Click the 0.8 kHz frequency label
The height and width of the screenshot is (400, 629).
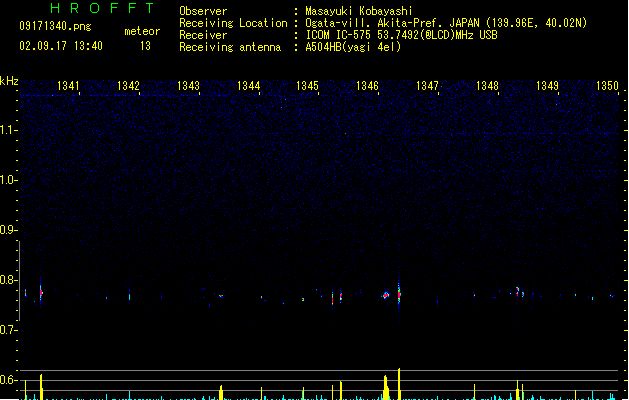coord(8,280)
